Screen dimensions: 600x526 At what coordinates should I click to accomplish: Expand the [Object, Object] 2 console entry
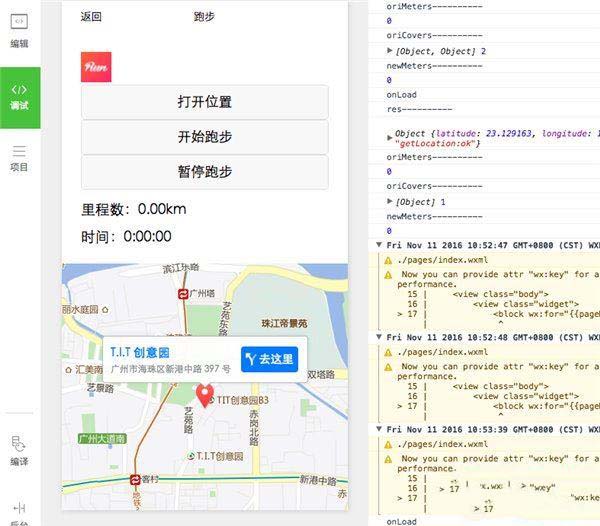(x=390, y=50)
